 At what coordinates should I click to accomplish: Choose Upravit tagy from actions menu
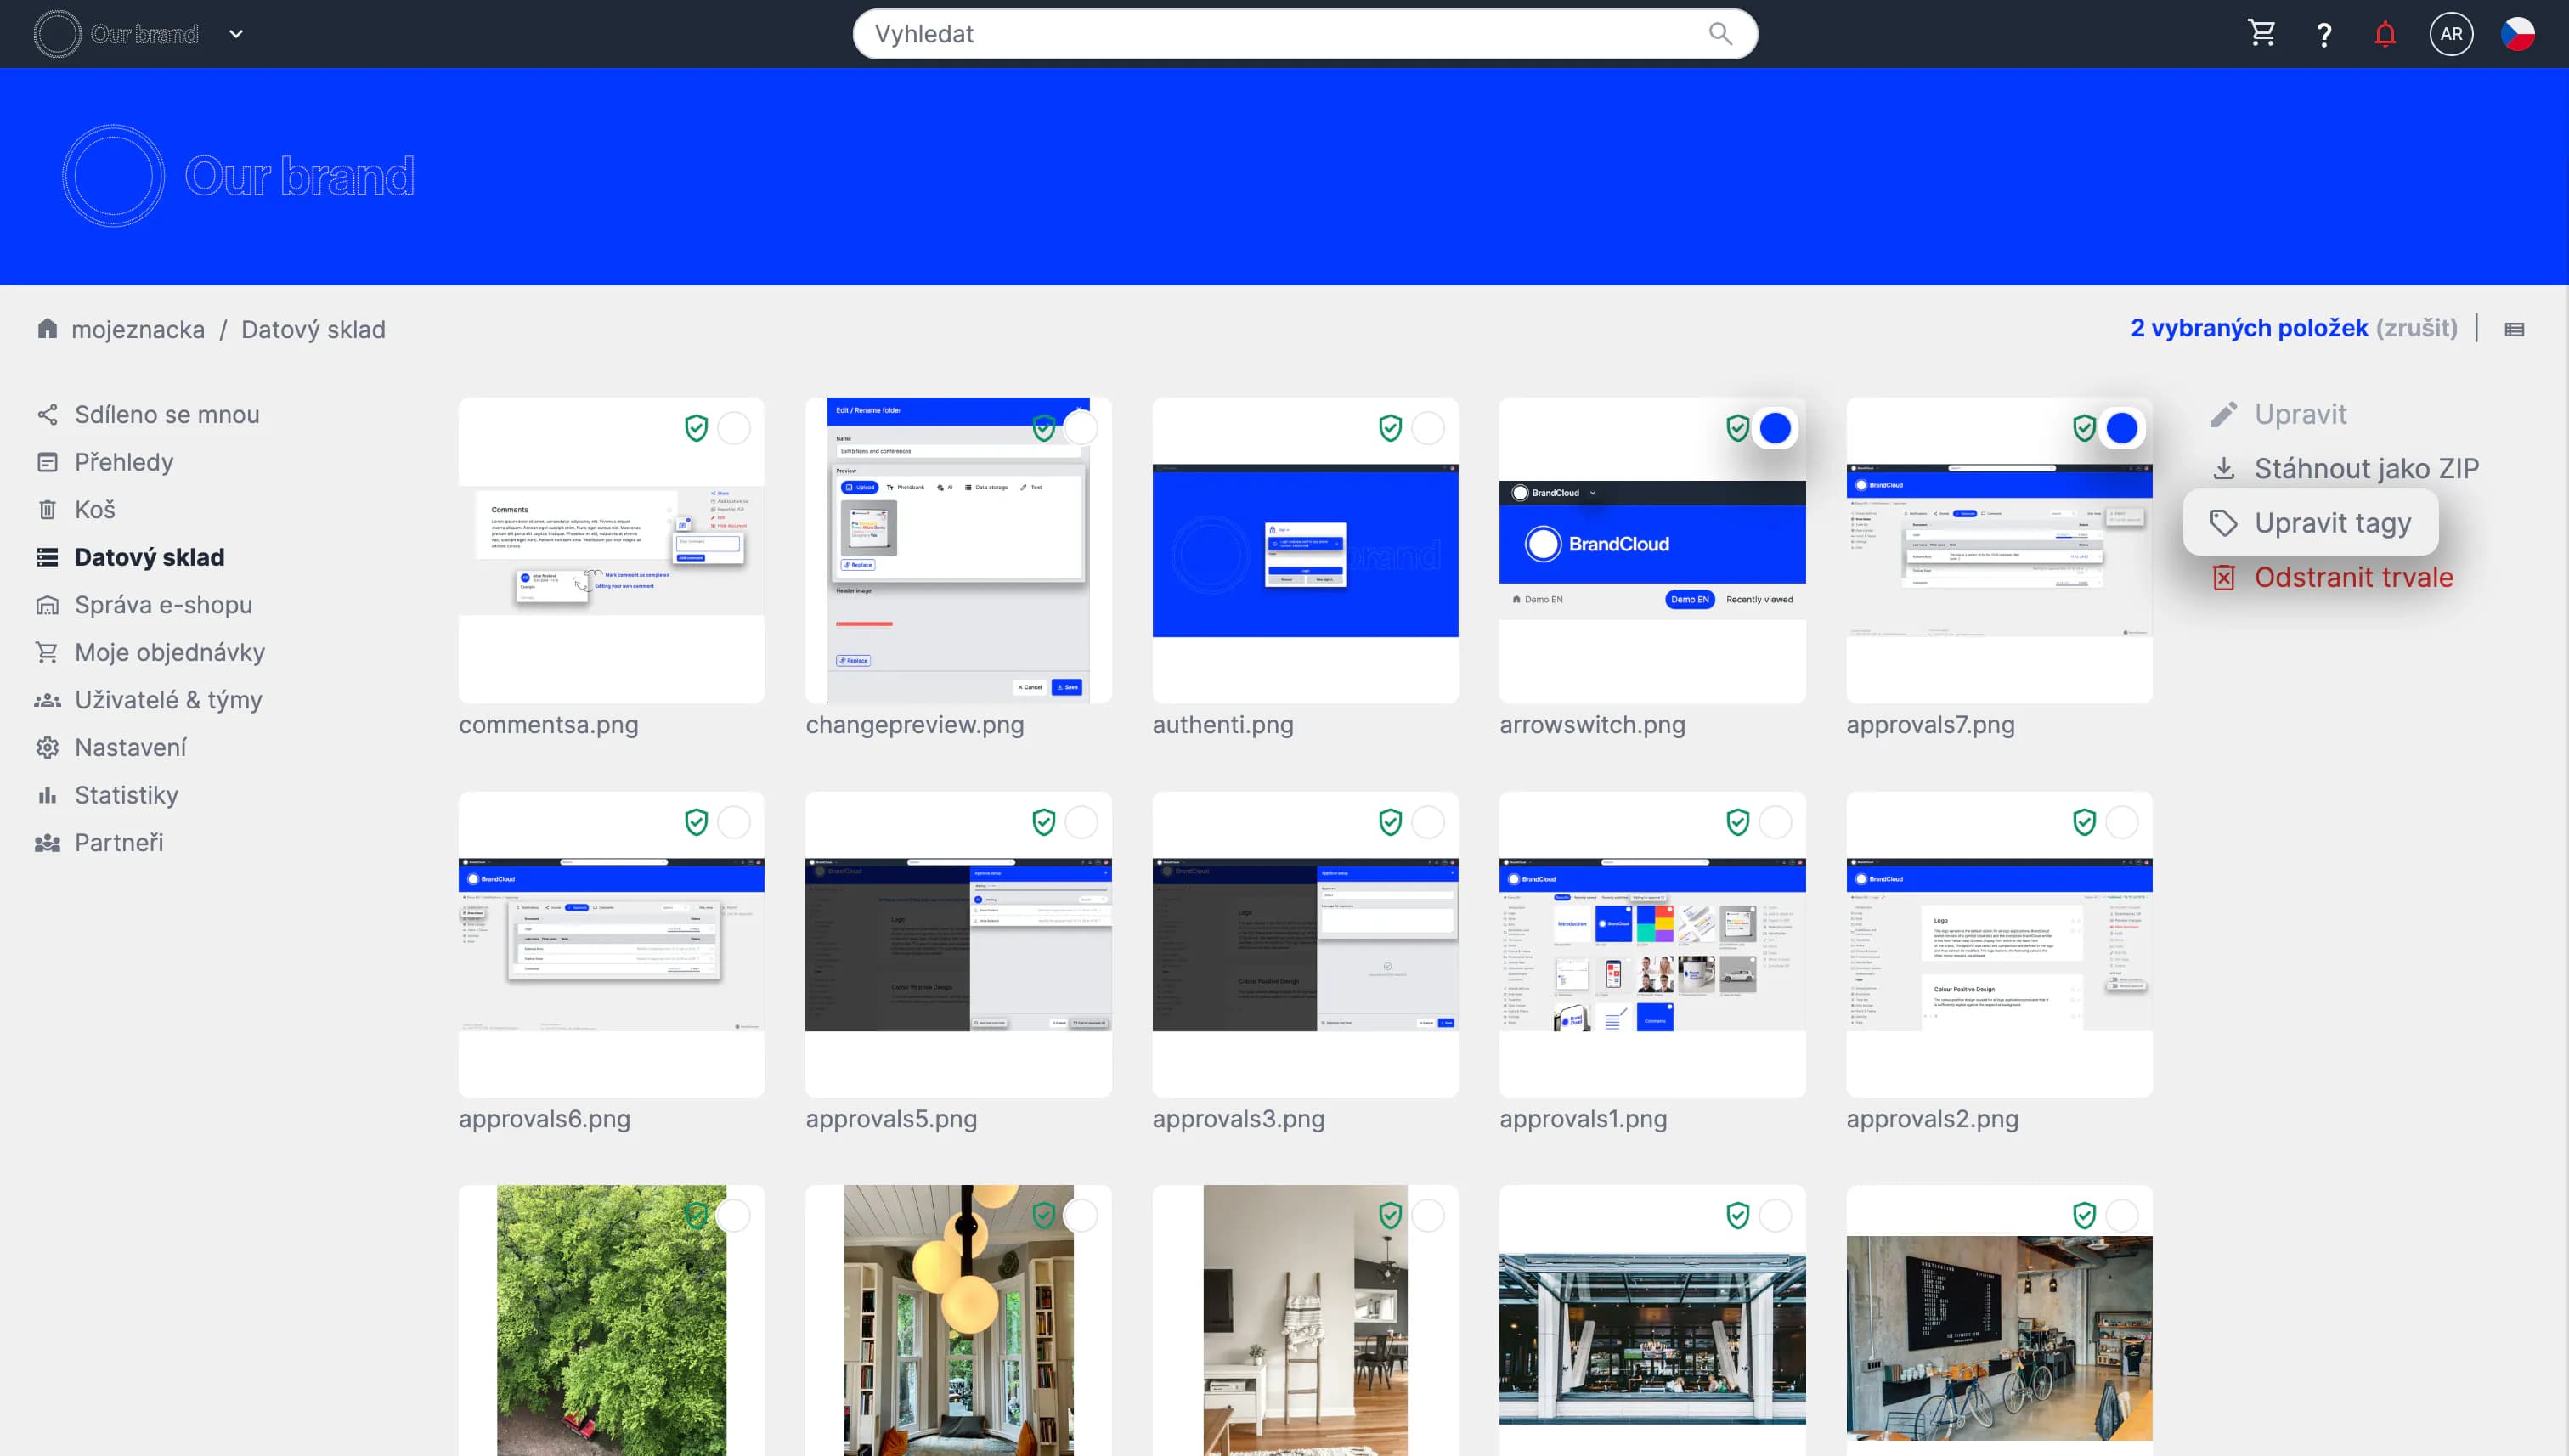tap(2332, 523)
